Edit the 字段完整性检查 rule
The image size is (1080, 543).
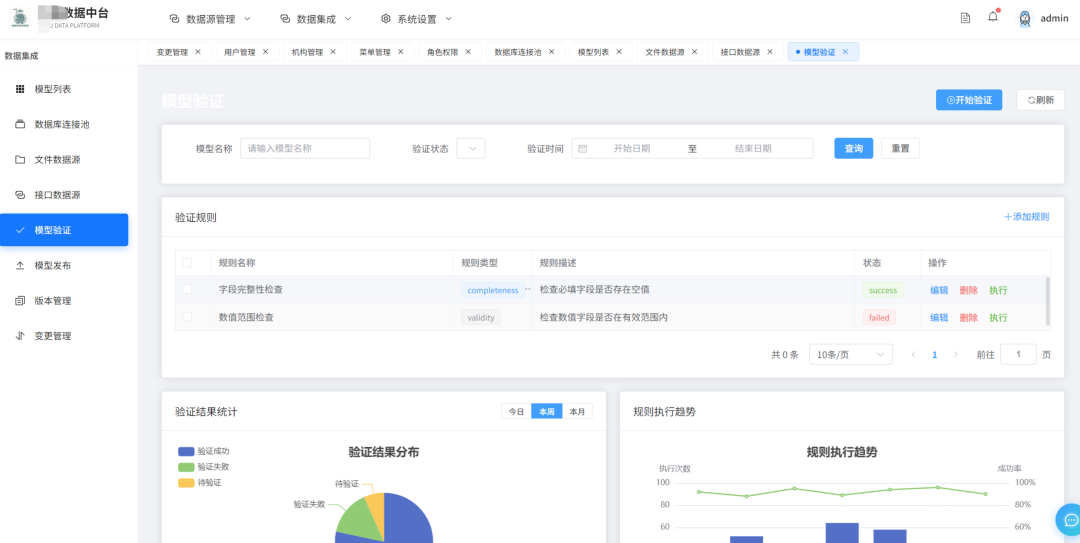(939, 290)
